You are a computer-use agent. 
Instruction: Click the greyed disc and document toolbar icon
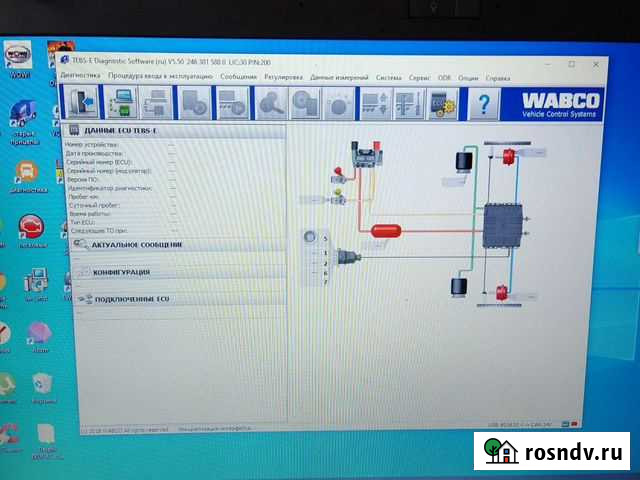[x=305, y=103]
